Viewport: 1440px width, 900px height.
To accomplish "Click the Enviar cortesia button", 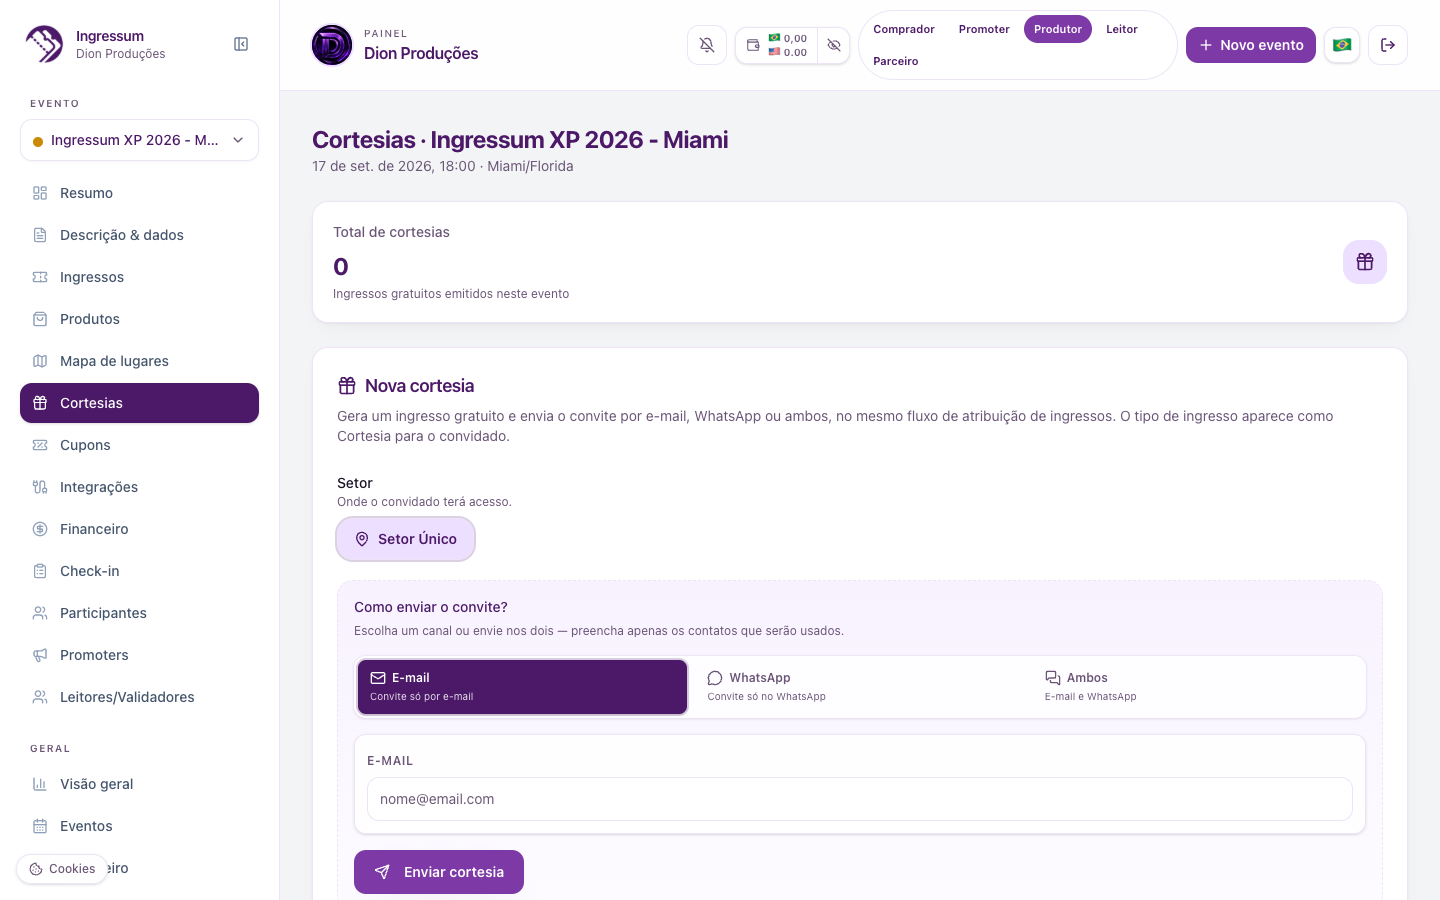I will 439,872.
